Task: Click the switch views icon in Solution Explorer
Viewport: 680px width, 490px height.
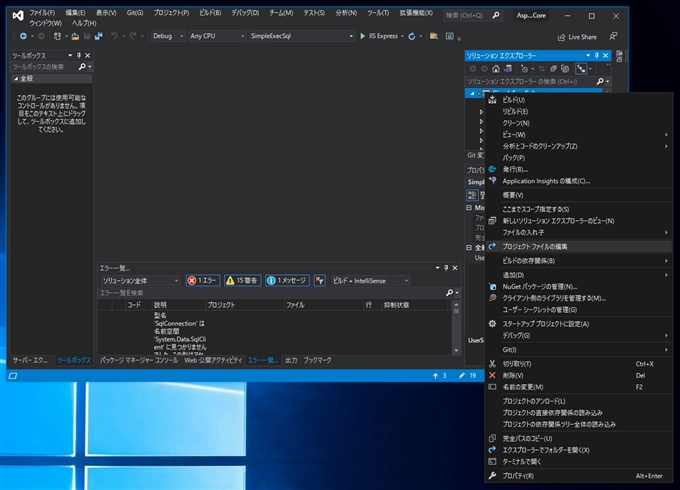Action: coord(508,69)
